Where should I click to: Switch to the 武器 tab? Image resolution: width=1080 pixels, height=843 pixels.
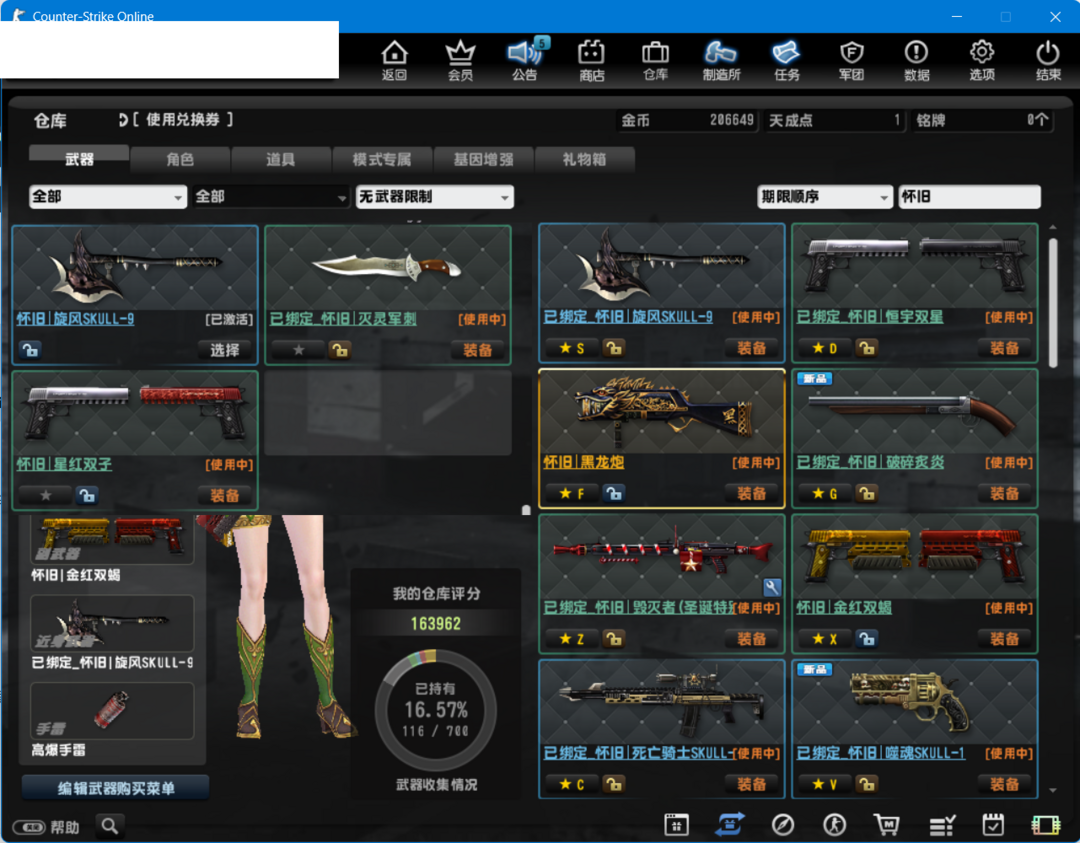click(x=79, y=159)
